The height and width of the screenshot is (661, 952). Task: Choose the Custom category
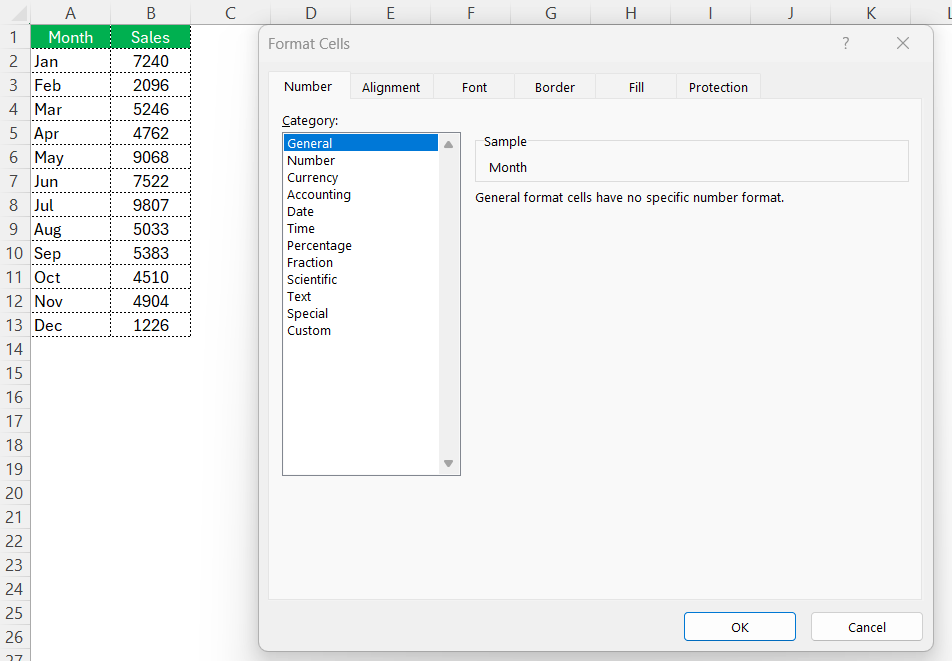click(x=361, y=330)
